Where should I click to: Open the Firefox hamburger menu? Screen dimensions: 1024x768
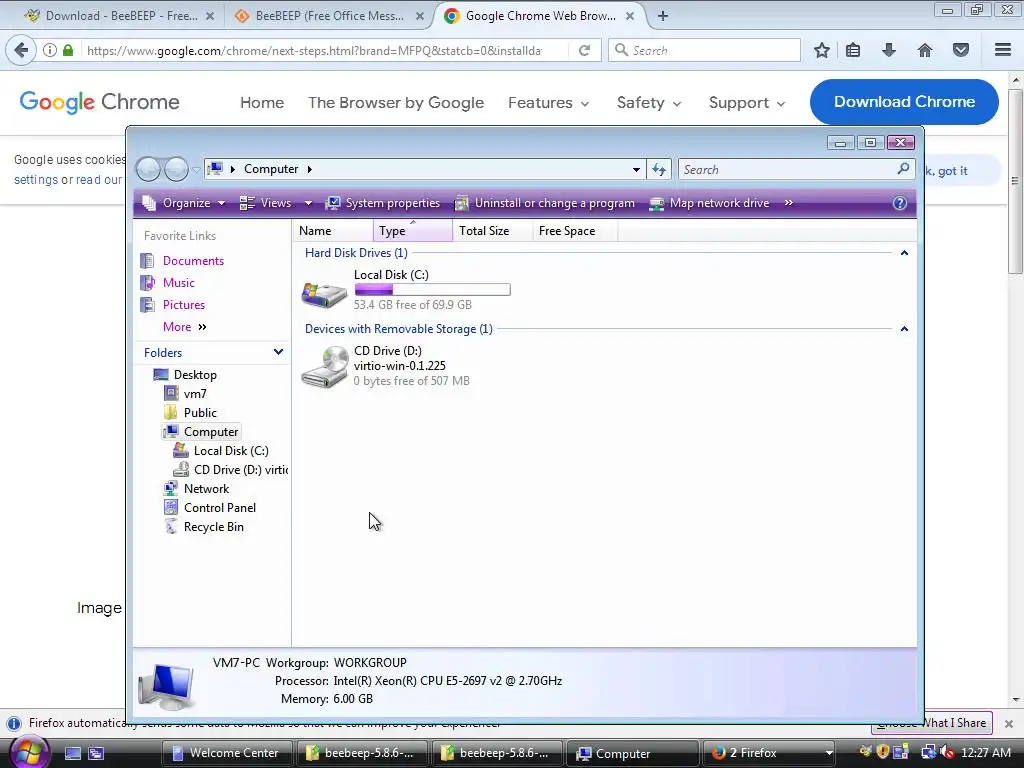[x=1003, y=50]
